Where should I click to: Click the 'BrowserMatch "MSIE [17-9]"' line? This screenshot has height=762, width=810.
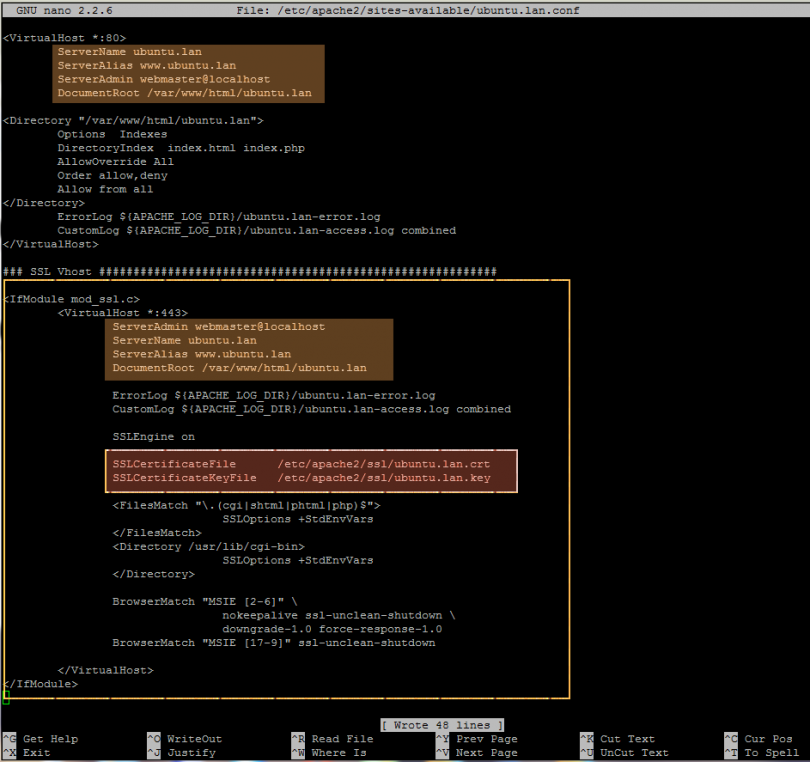point(274,643)
